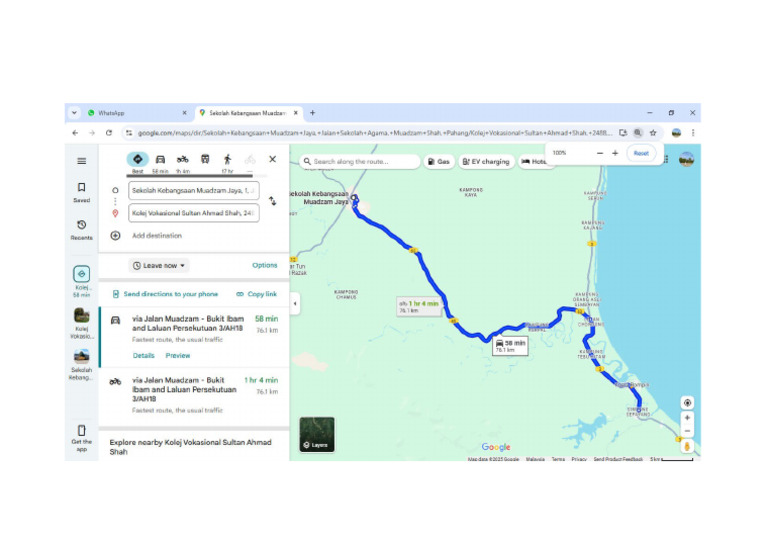768x543 pixels.
Task: Close the directions panel
Action: pos(273,159)
